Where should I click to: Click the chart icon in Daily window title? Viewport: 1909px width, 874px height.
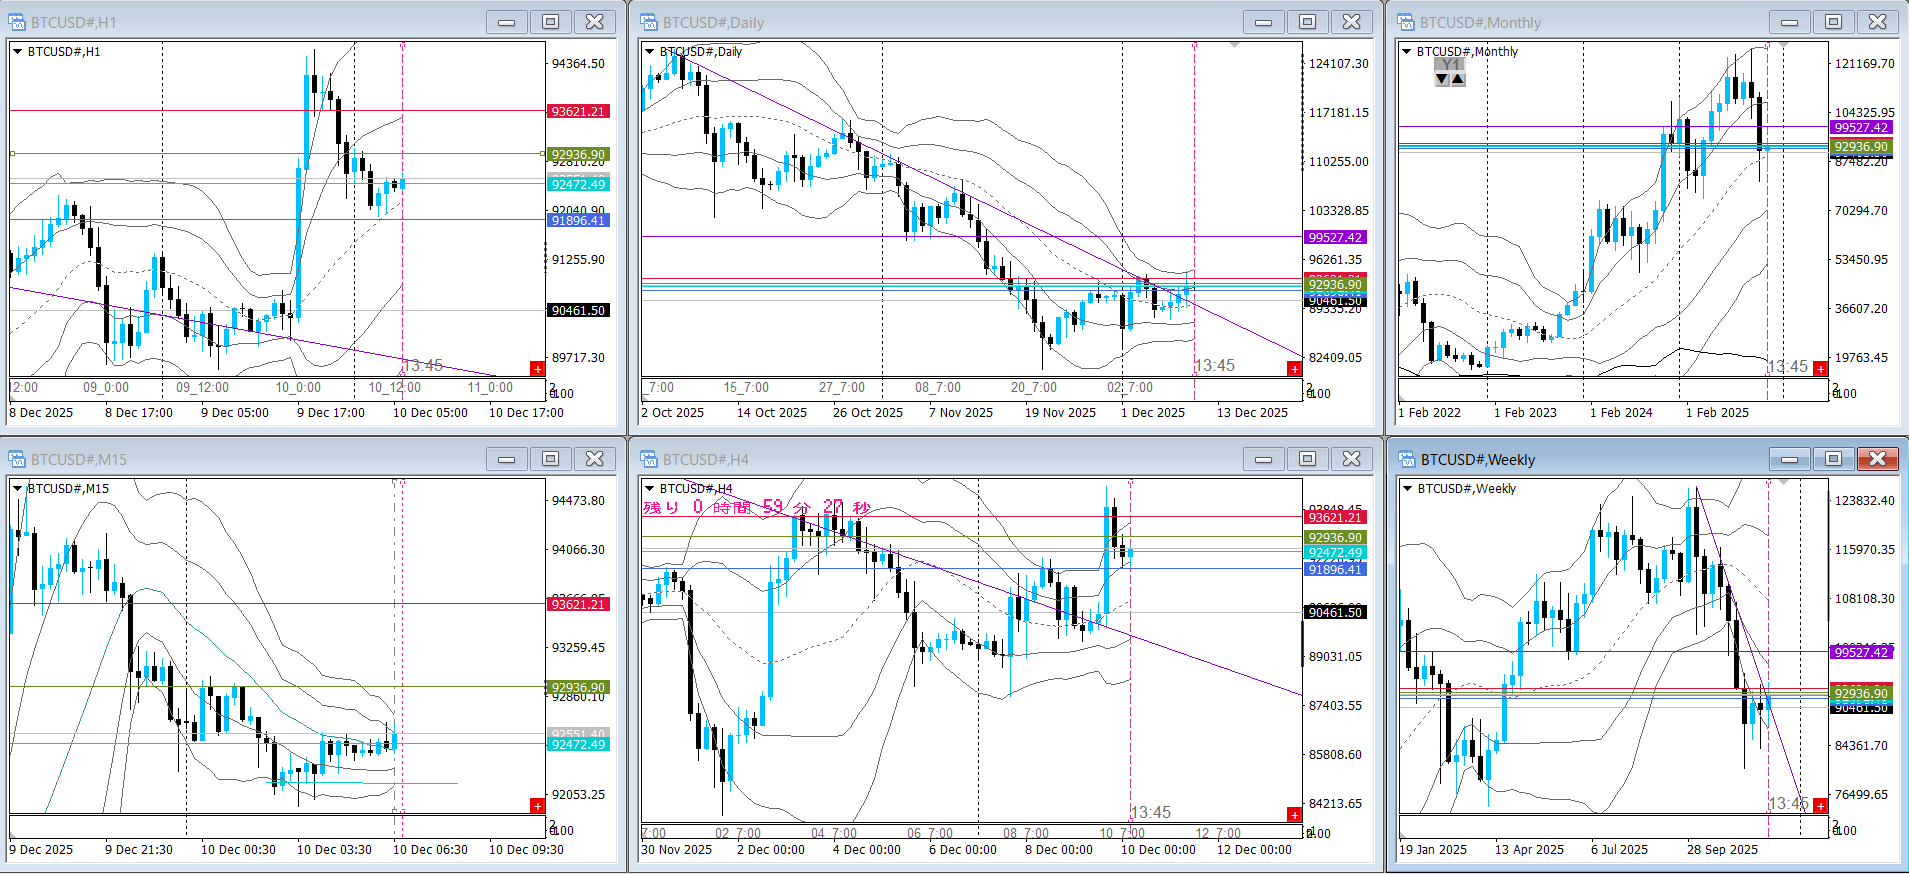pos(649,22)
